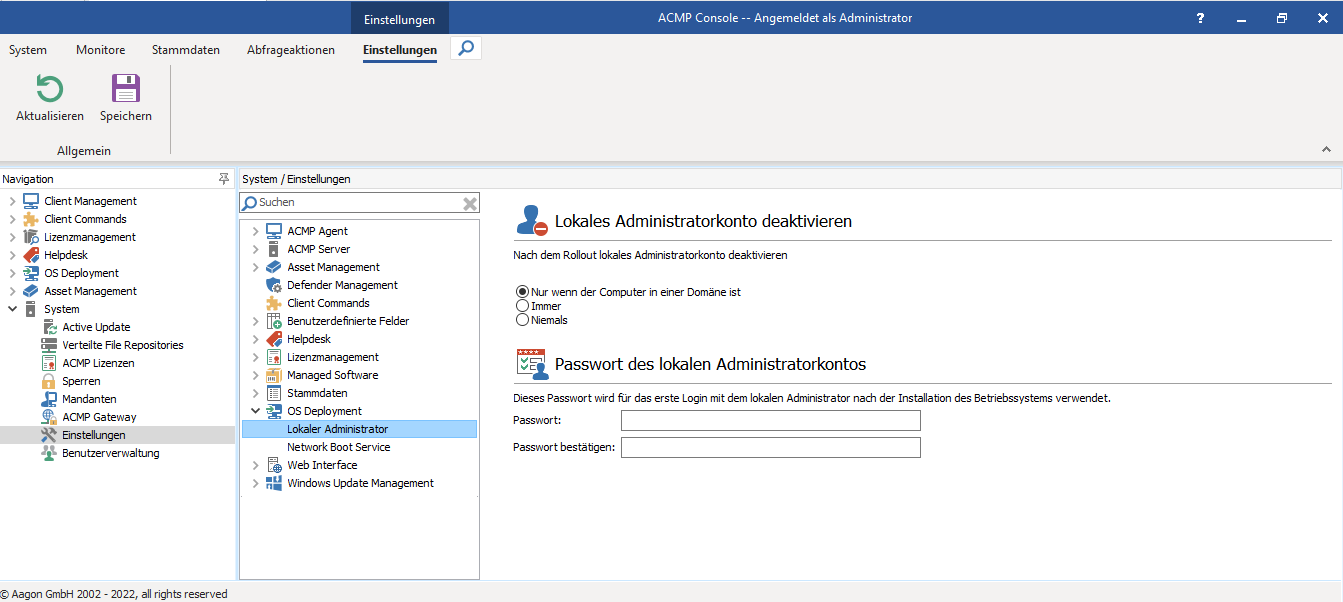Click the Helpdesk icon in the navigation

(x=30, y=254)
